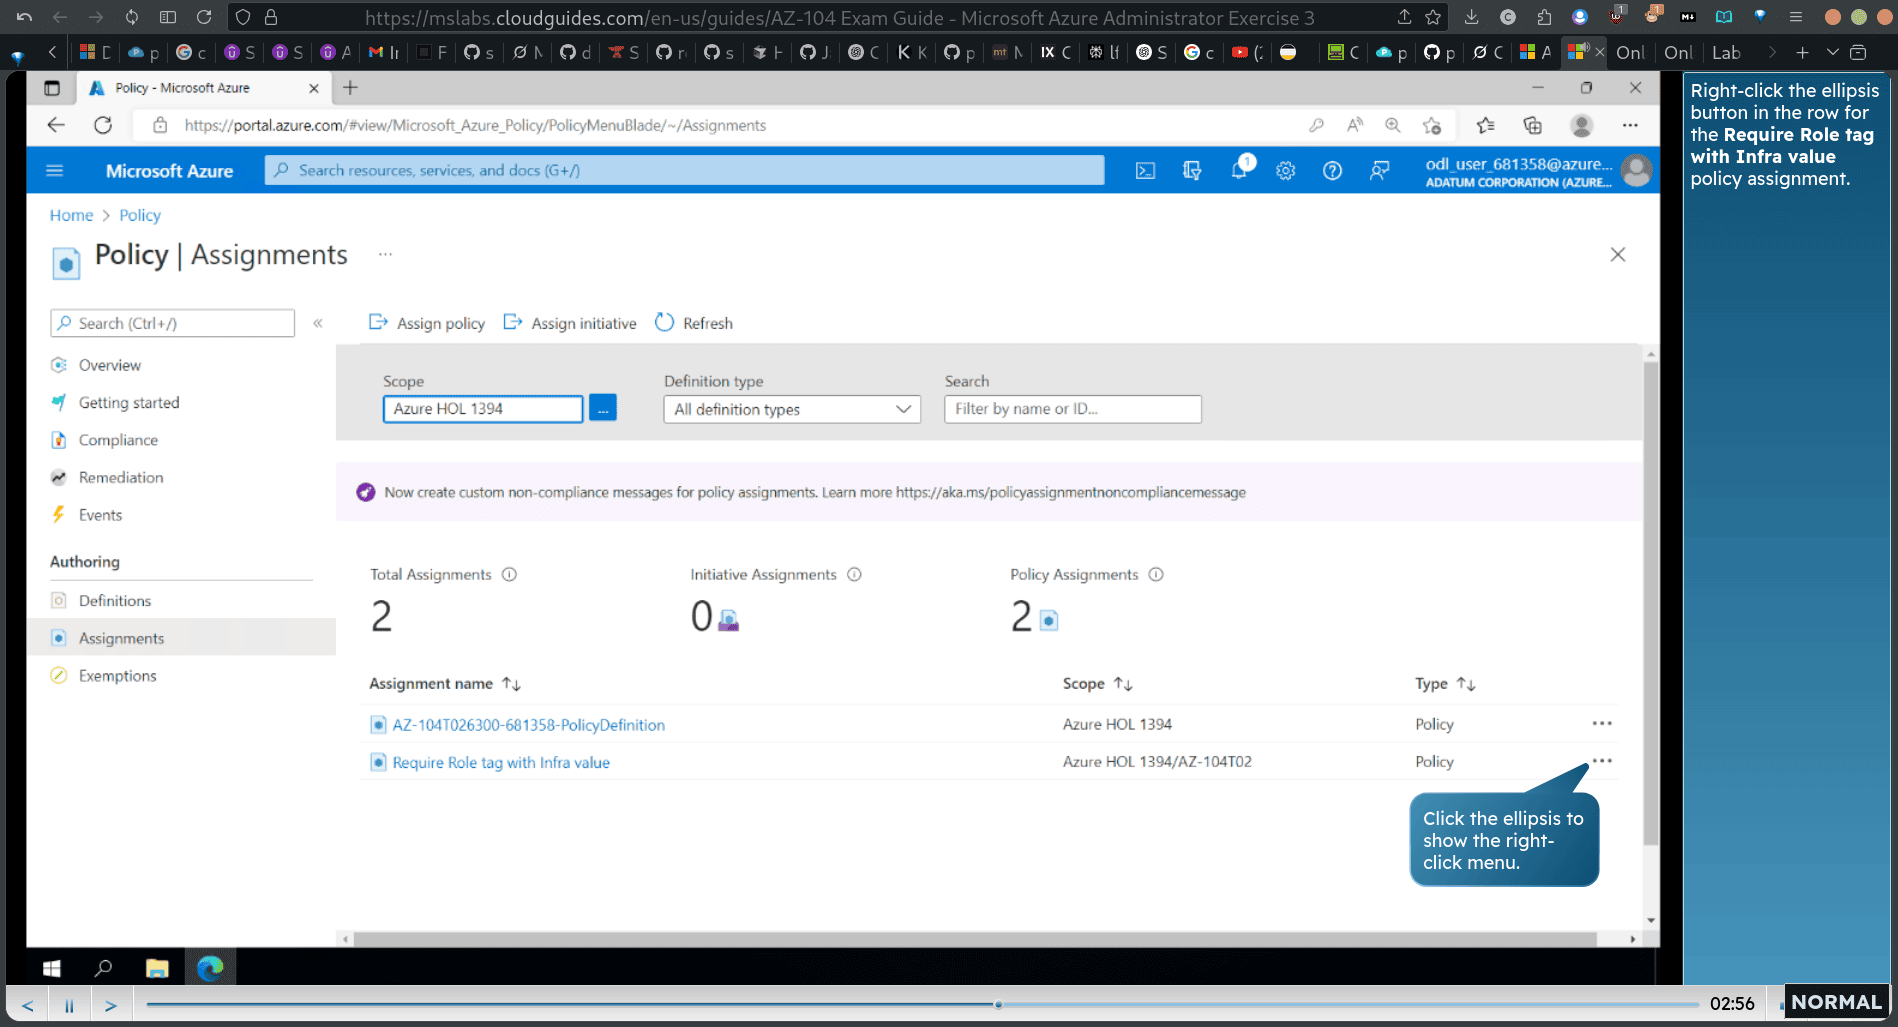Image resolution: width=1898 pixels, height=1027 pixels.
Task: Click Refresh in the assignments toolbar
Action: [694, 323]
